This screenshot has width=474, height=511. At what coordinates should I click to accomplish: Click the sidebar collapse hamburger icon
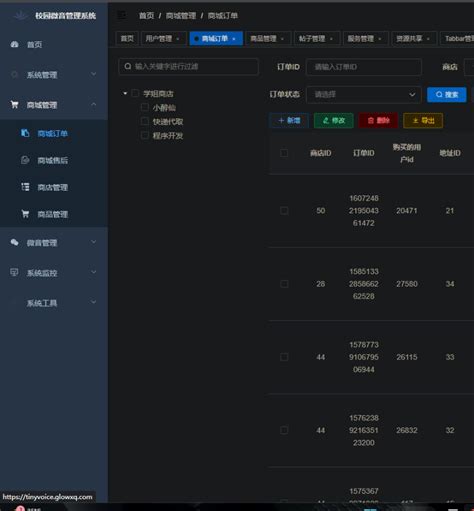tap(122, 15)
